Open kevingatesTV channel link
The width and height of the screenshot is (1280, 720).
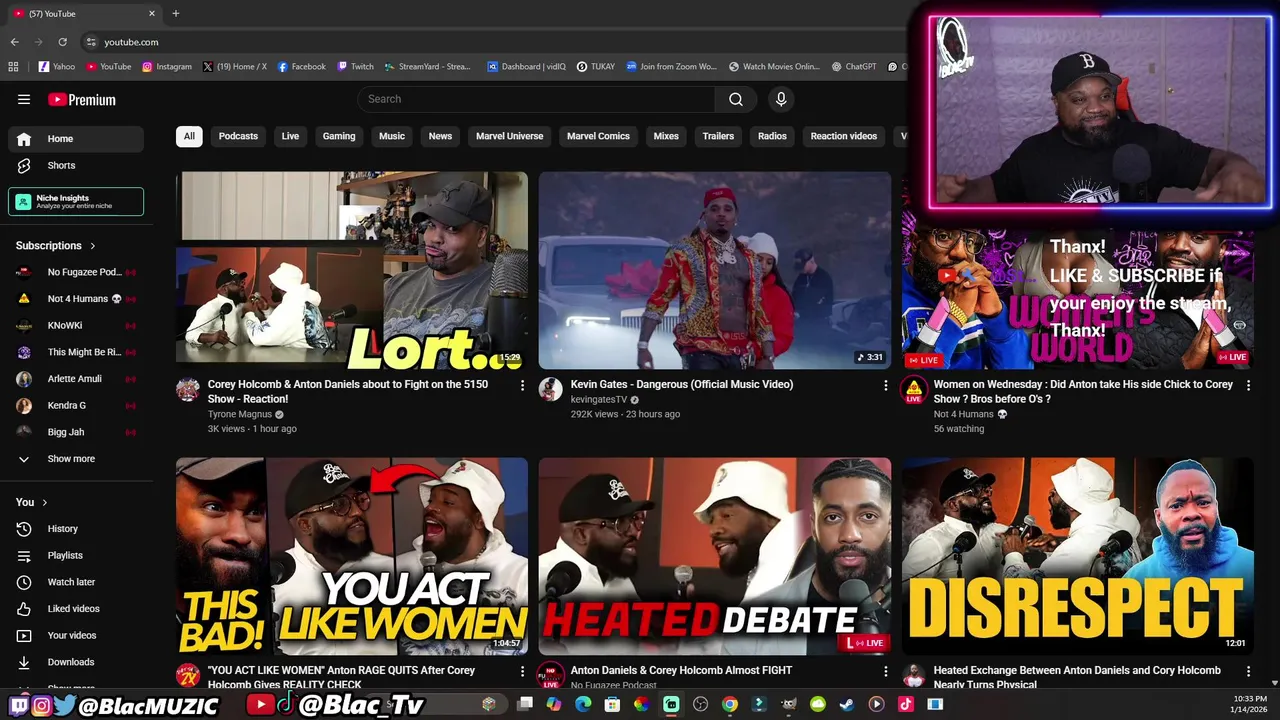(x=599, y=400)
